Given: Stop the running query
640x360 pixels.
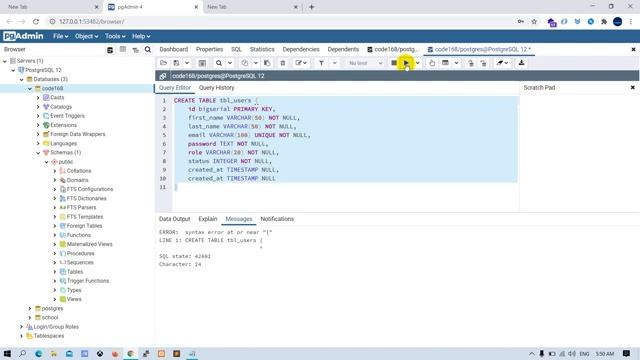Looking at the screenshot, I should point(394,63).
